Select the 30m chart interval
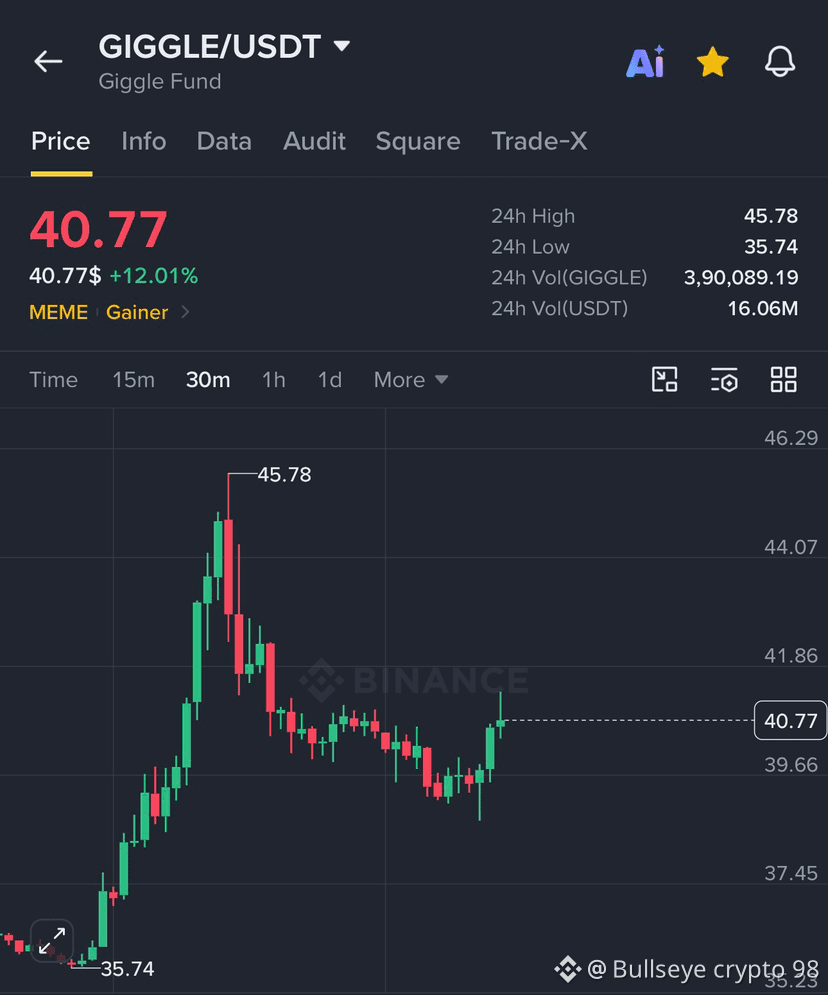828x995 pixels. pyautogui.click(x=207, y=379)
